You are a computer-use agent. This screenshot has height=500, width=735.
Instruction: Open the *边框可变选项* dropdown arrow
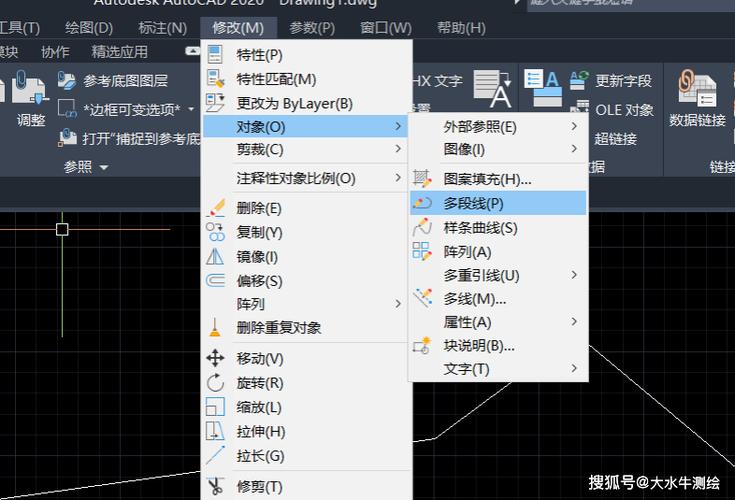pyautogui.click(x=191, y=109)
